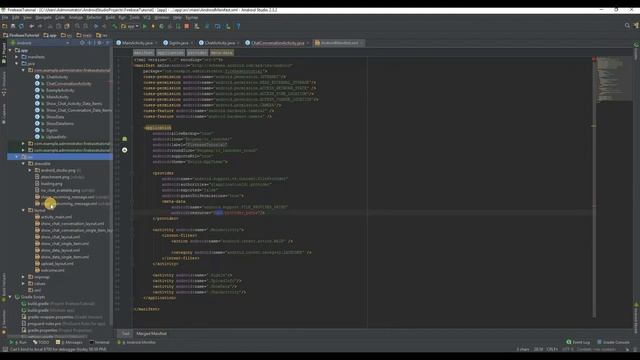The width and height of the screenshot is (640, 360).
Task: Click the Search Everywhere magnifier icon
Action: (x=627, y=26)
